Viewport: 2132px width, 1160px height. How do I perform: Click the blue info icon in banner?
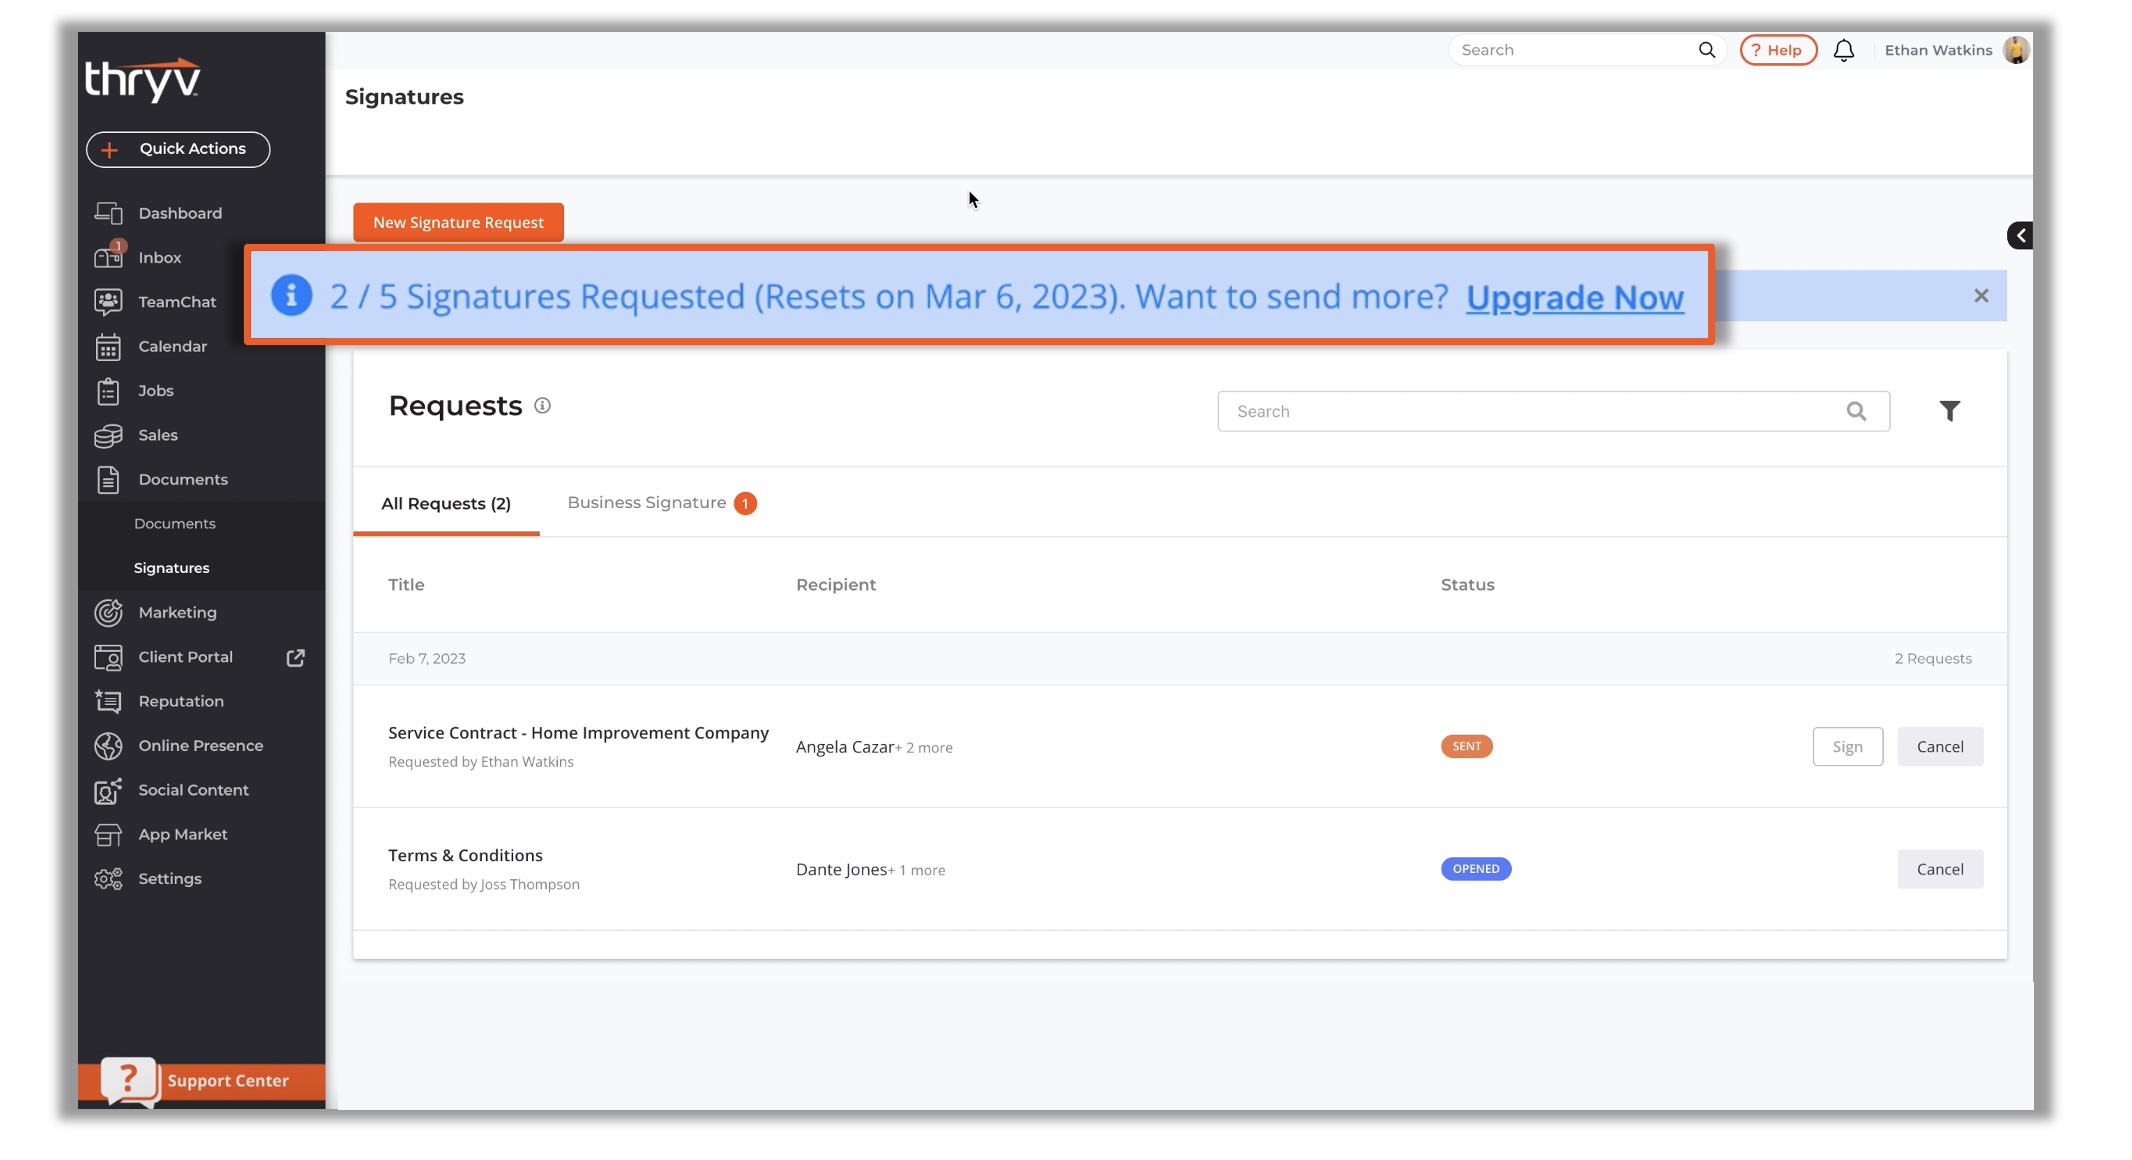pyautogui.click(x=292, y=295)
